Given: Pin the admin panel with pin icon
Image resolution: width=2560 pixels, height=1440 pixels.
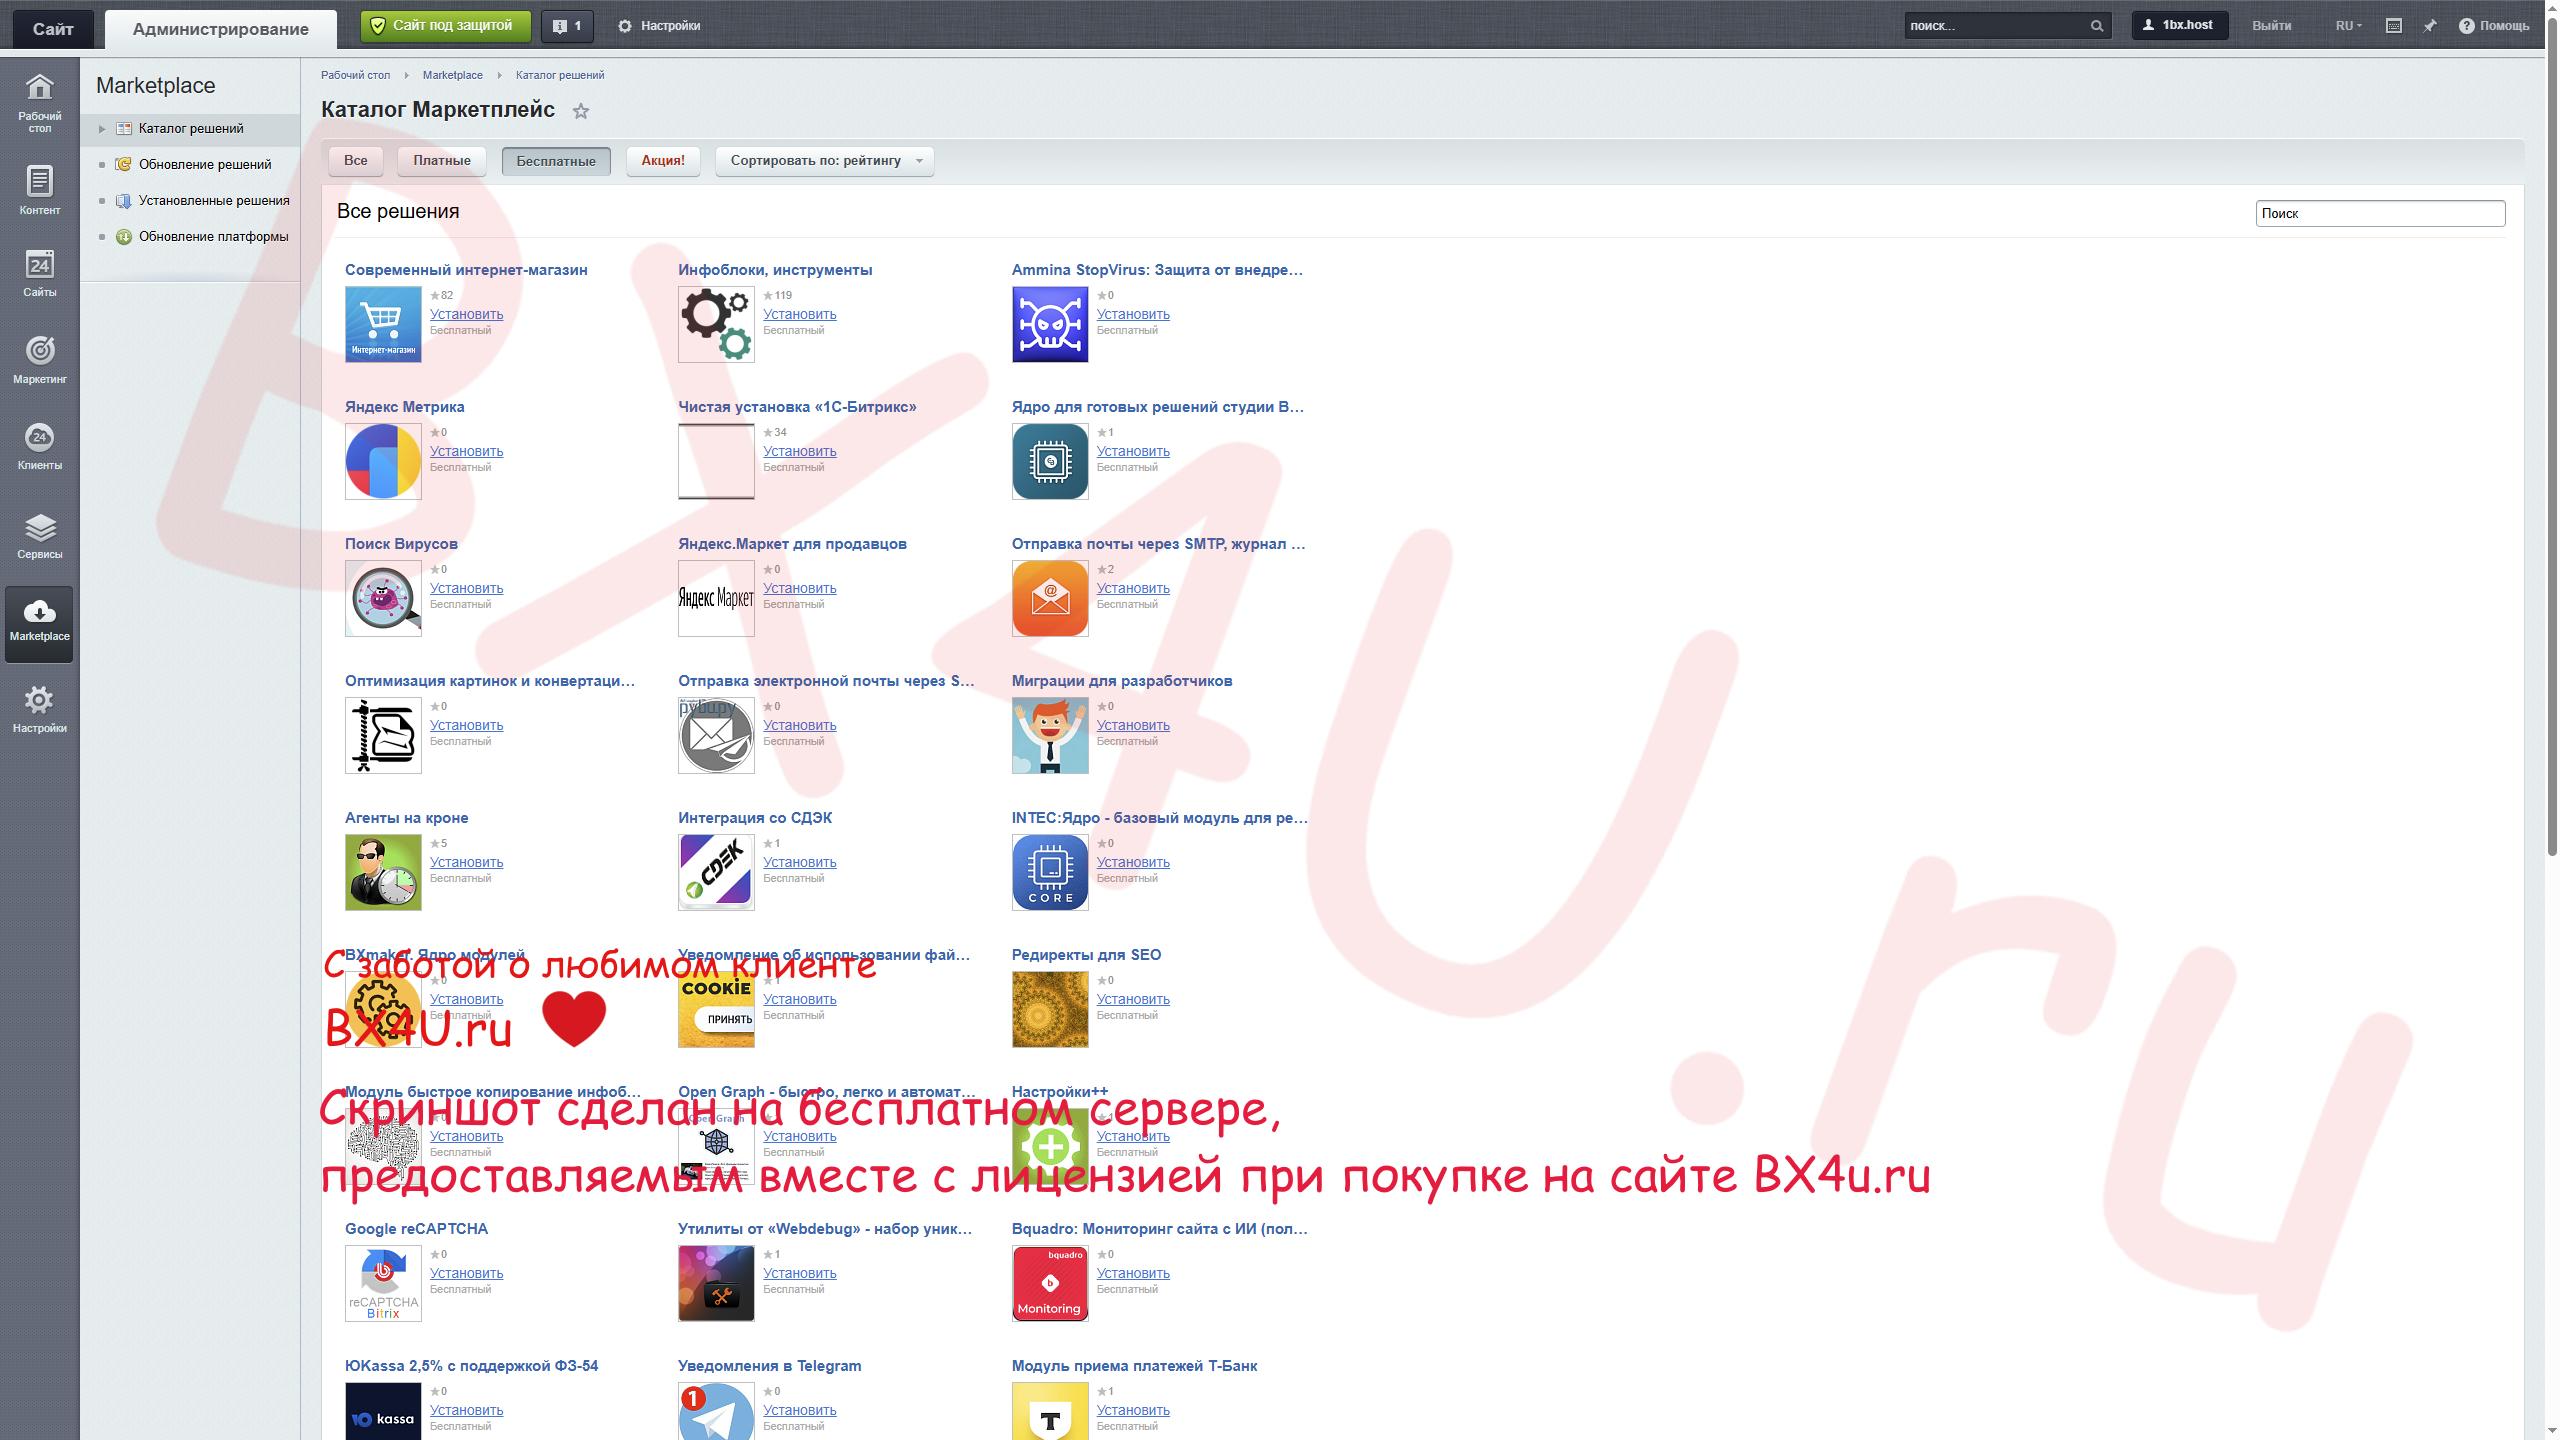Looking at the screenshot, I should pos(2430,26).
